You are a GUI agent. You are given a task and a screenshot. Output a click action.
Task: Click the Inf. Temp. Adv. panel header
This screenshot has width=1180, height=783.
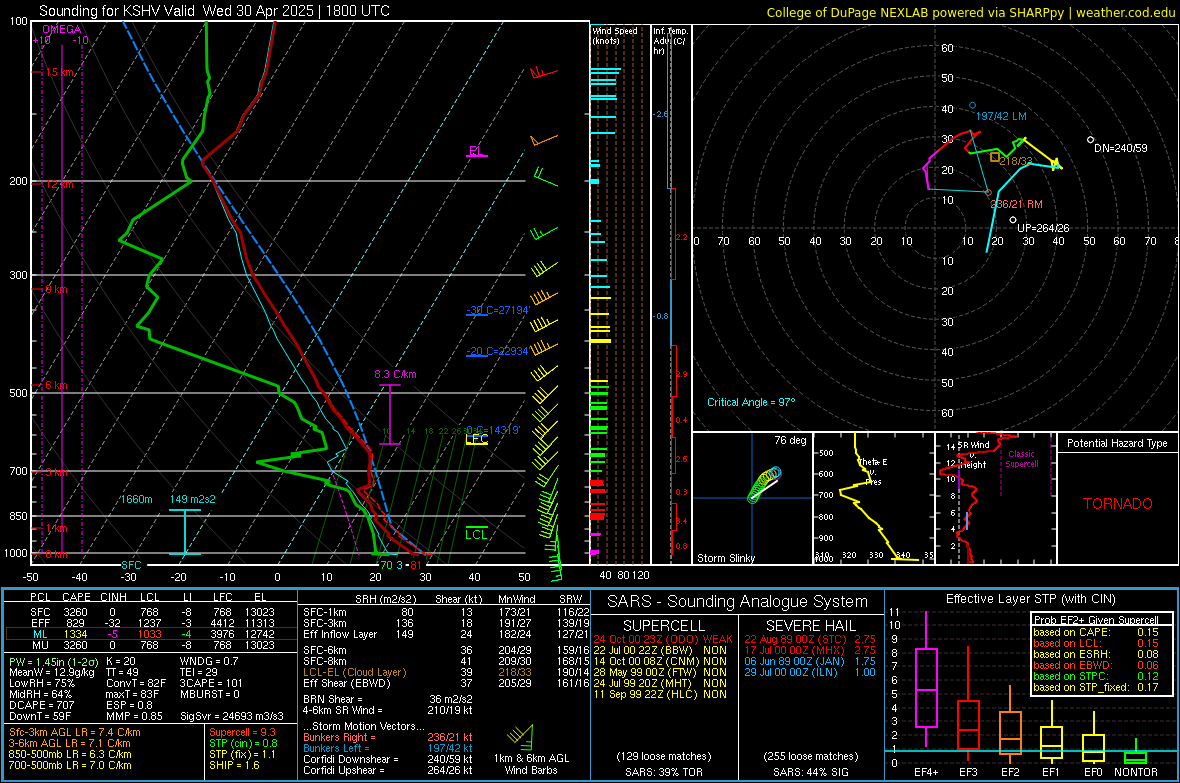670,41
